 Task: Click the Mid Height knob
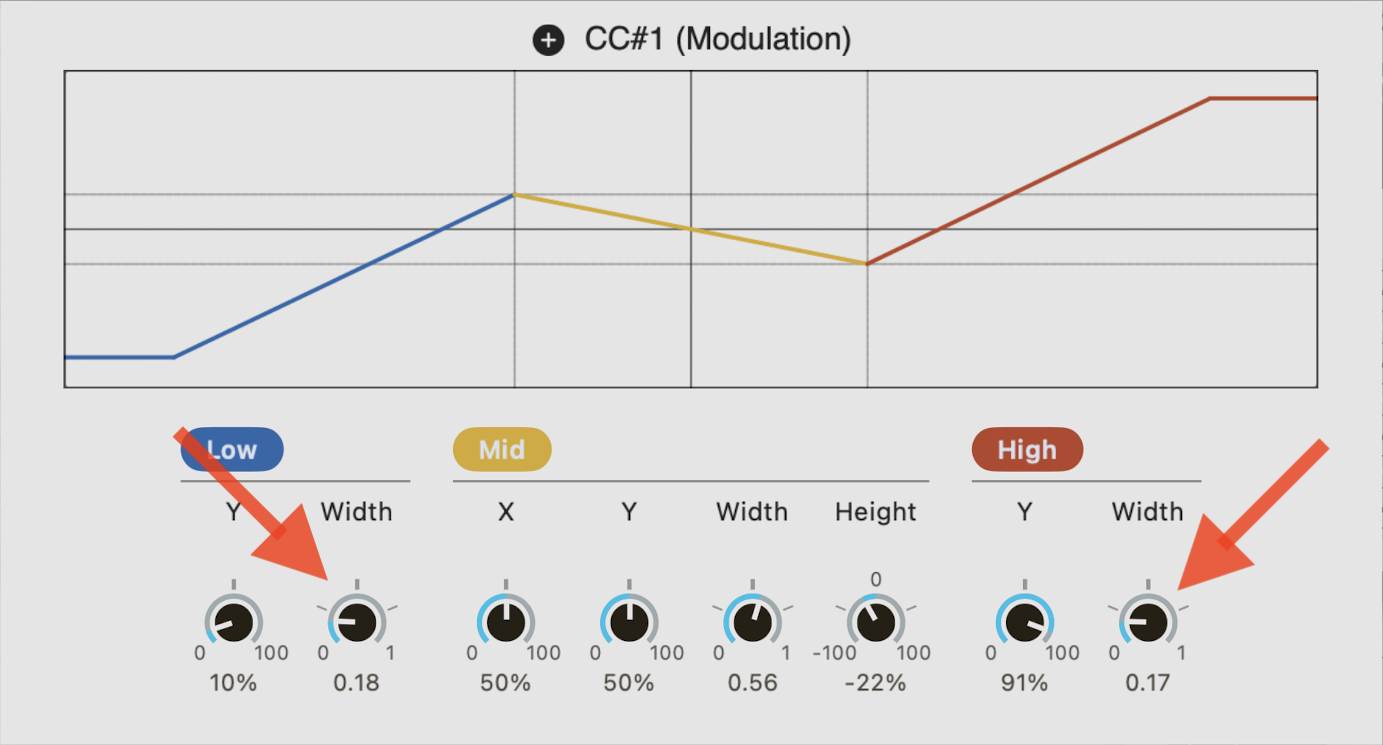[x=875, y=622]
